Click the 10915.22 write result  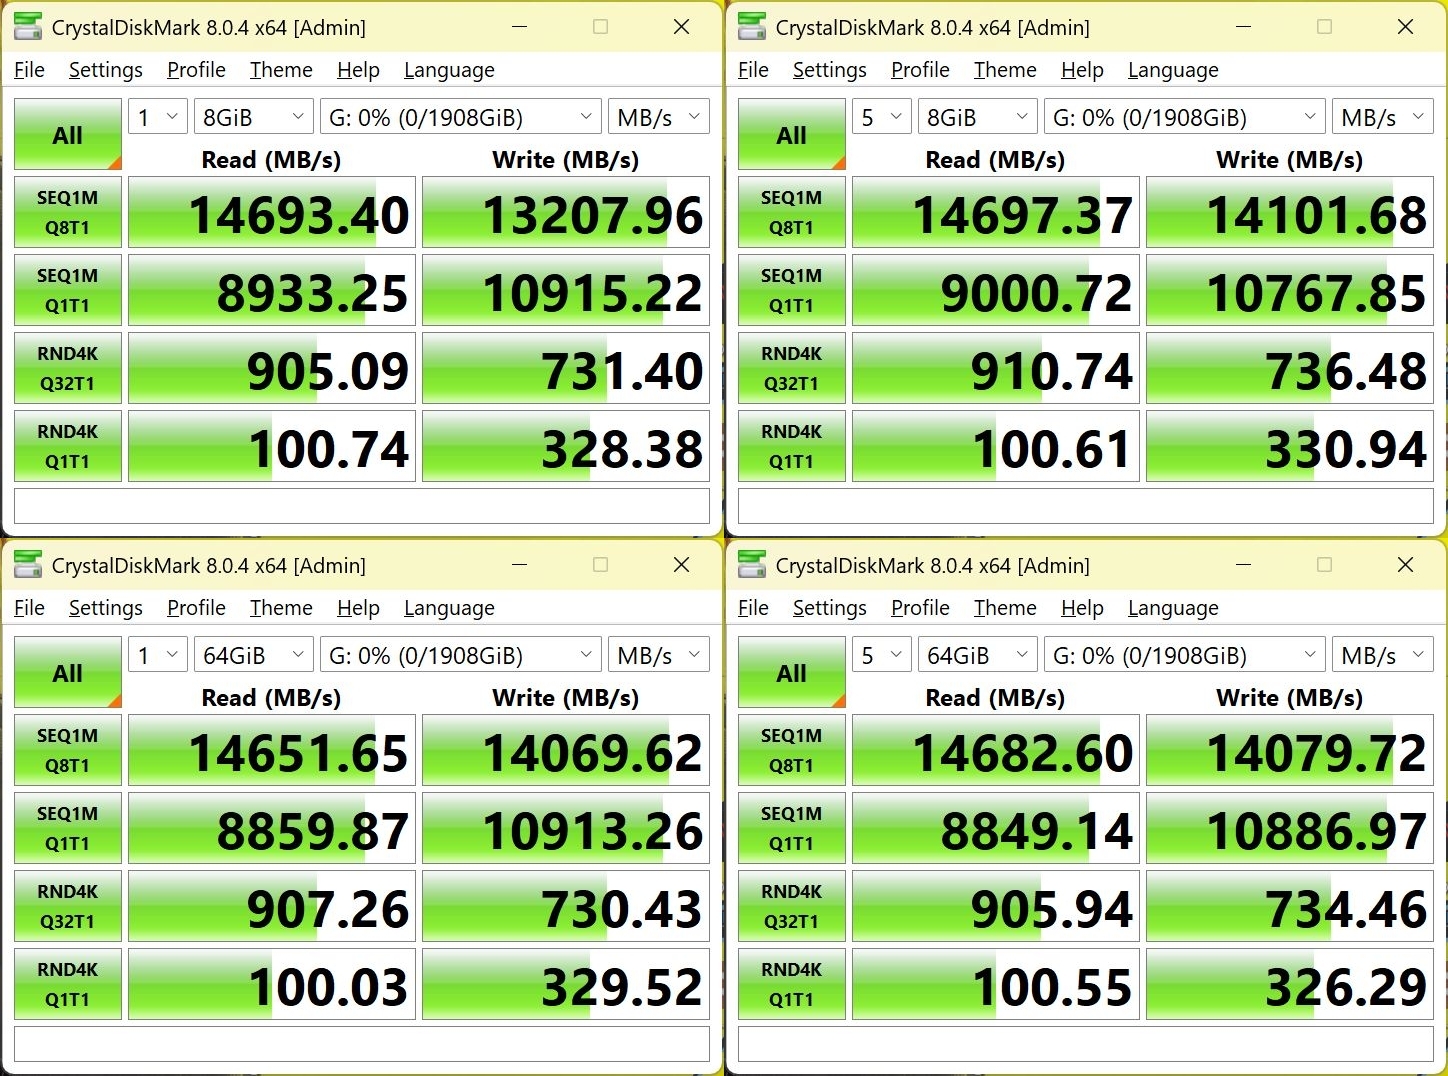[x=566, y=290]
